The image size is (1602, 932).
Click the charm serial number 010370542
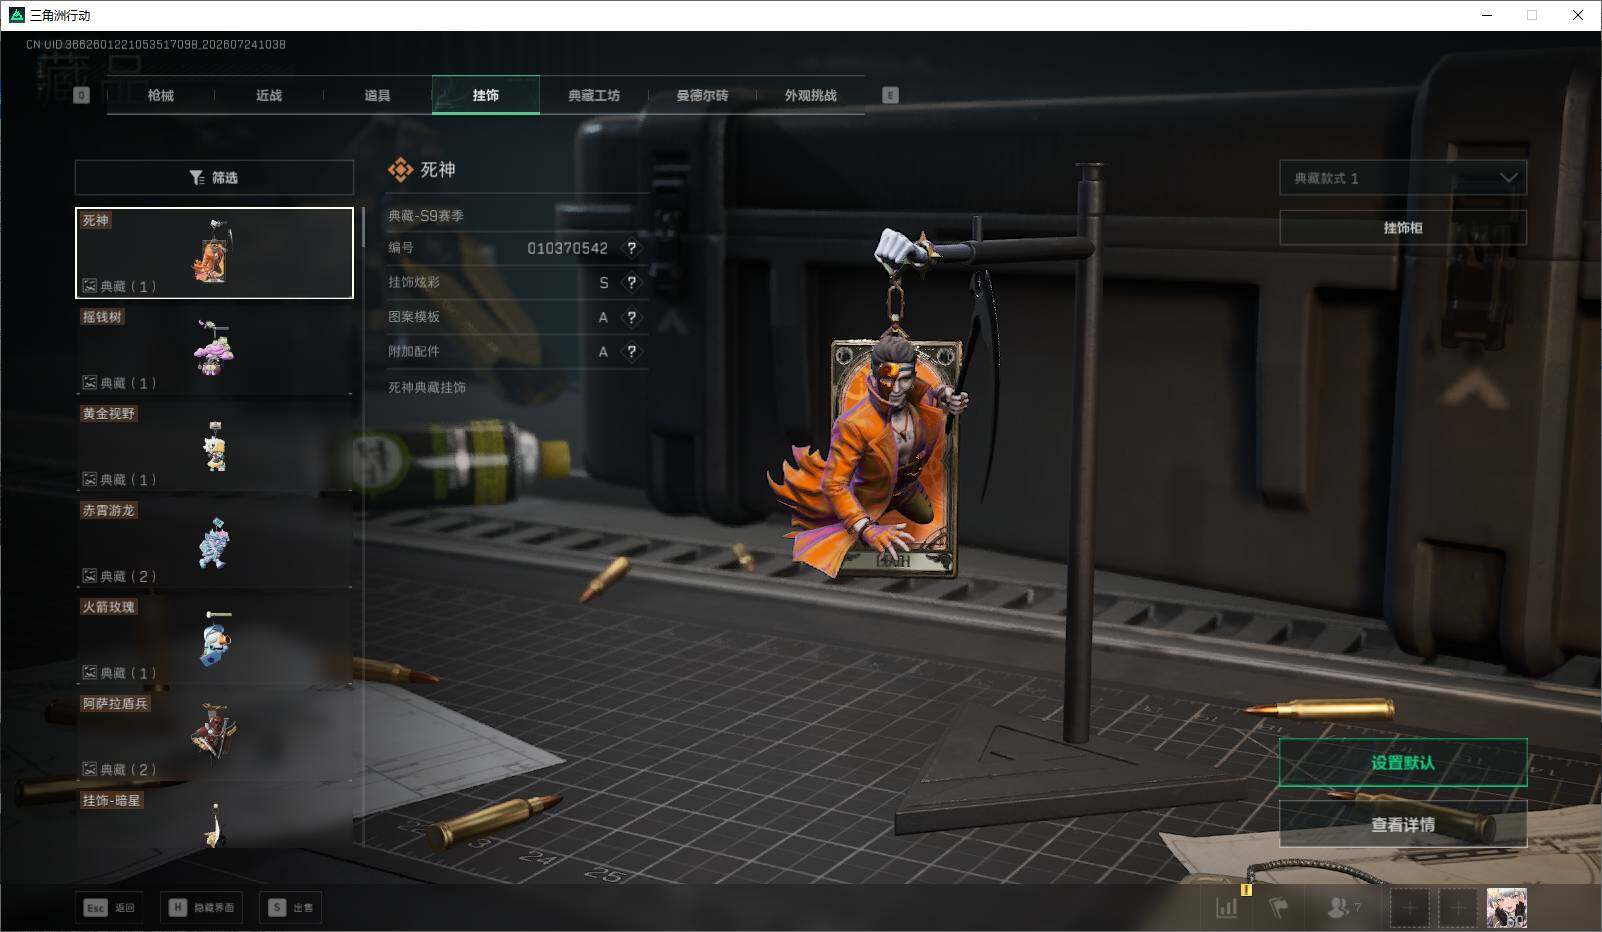point(567,248)
